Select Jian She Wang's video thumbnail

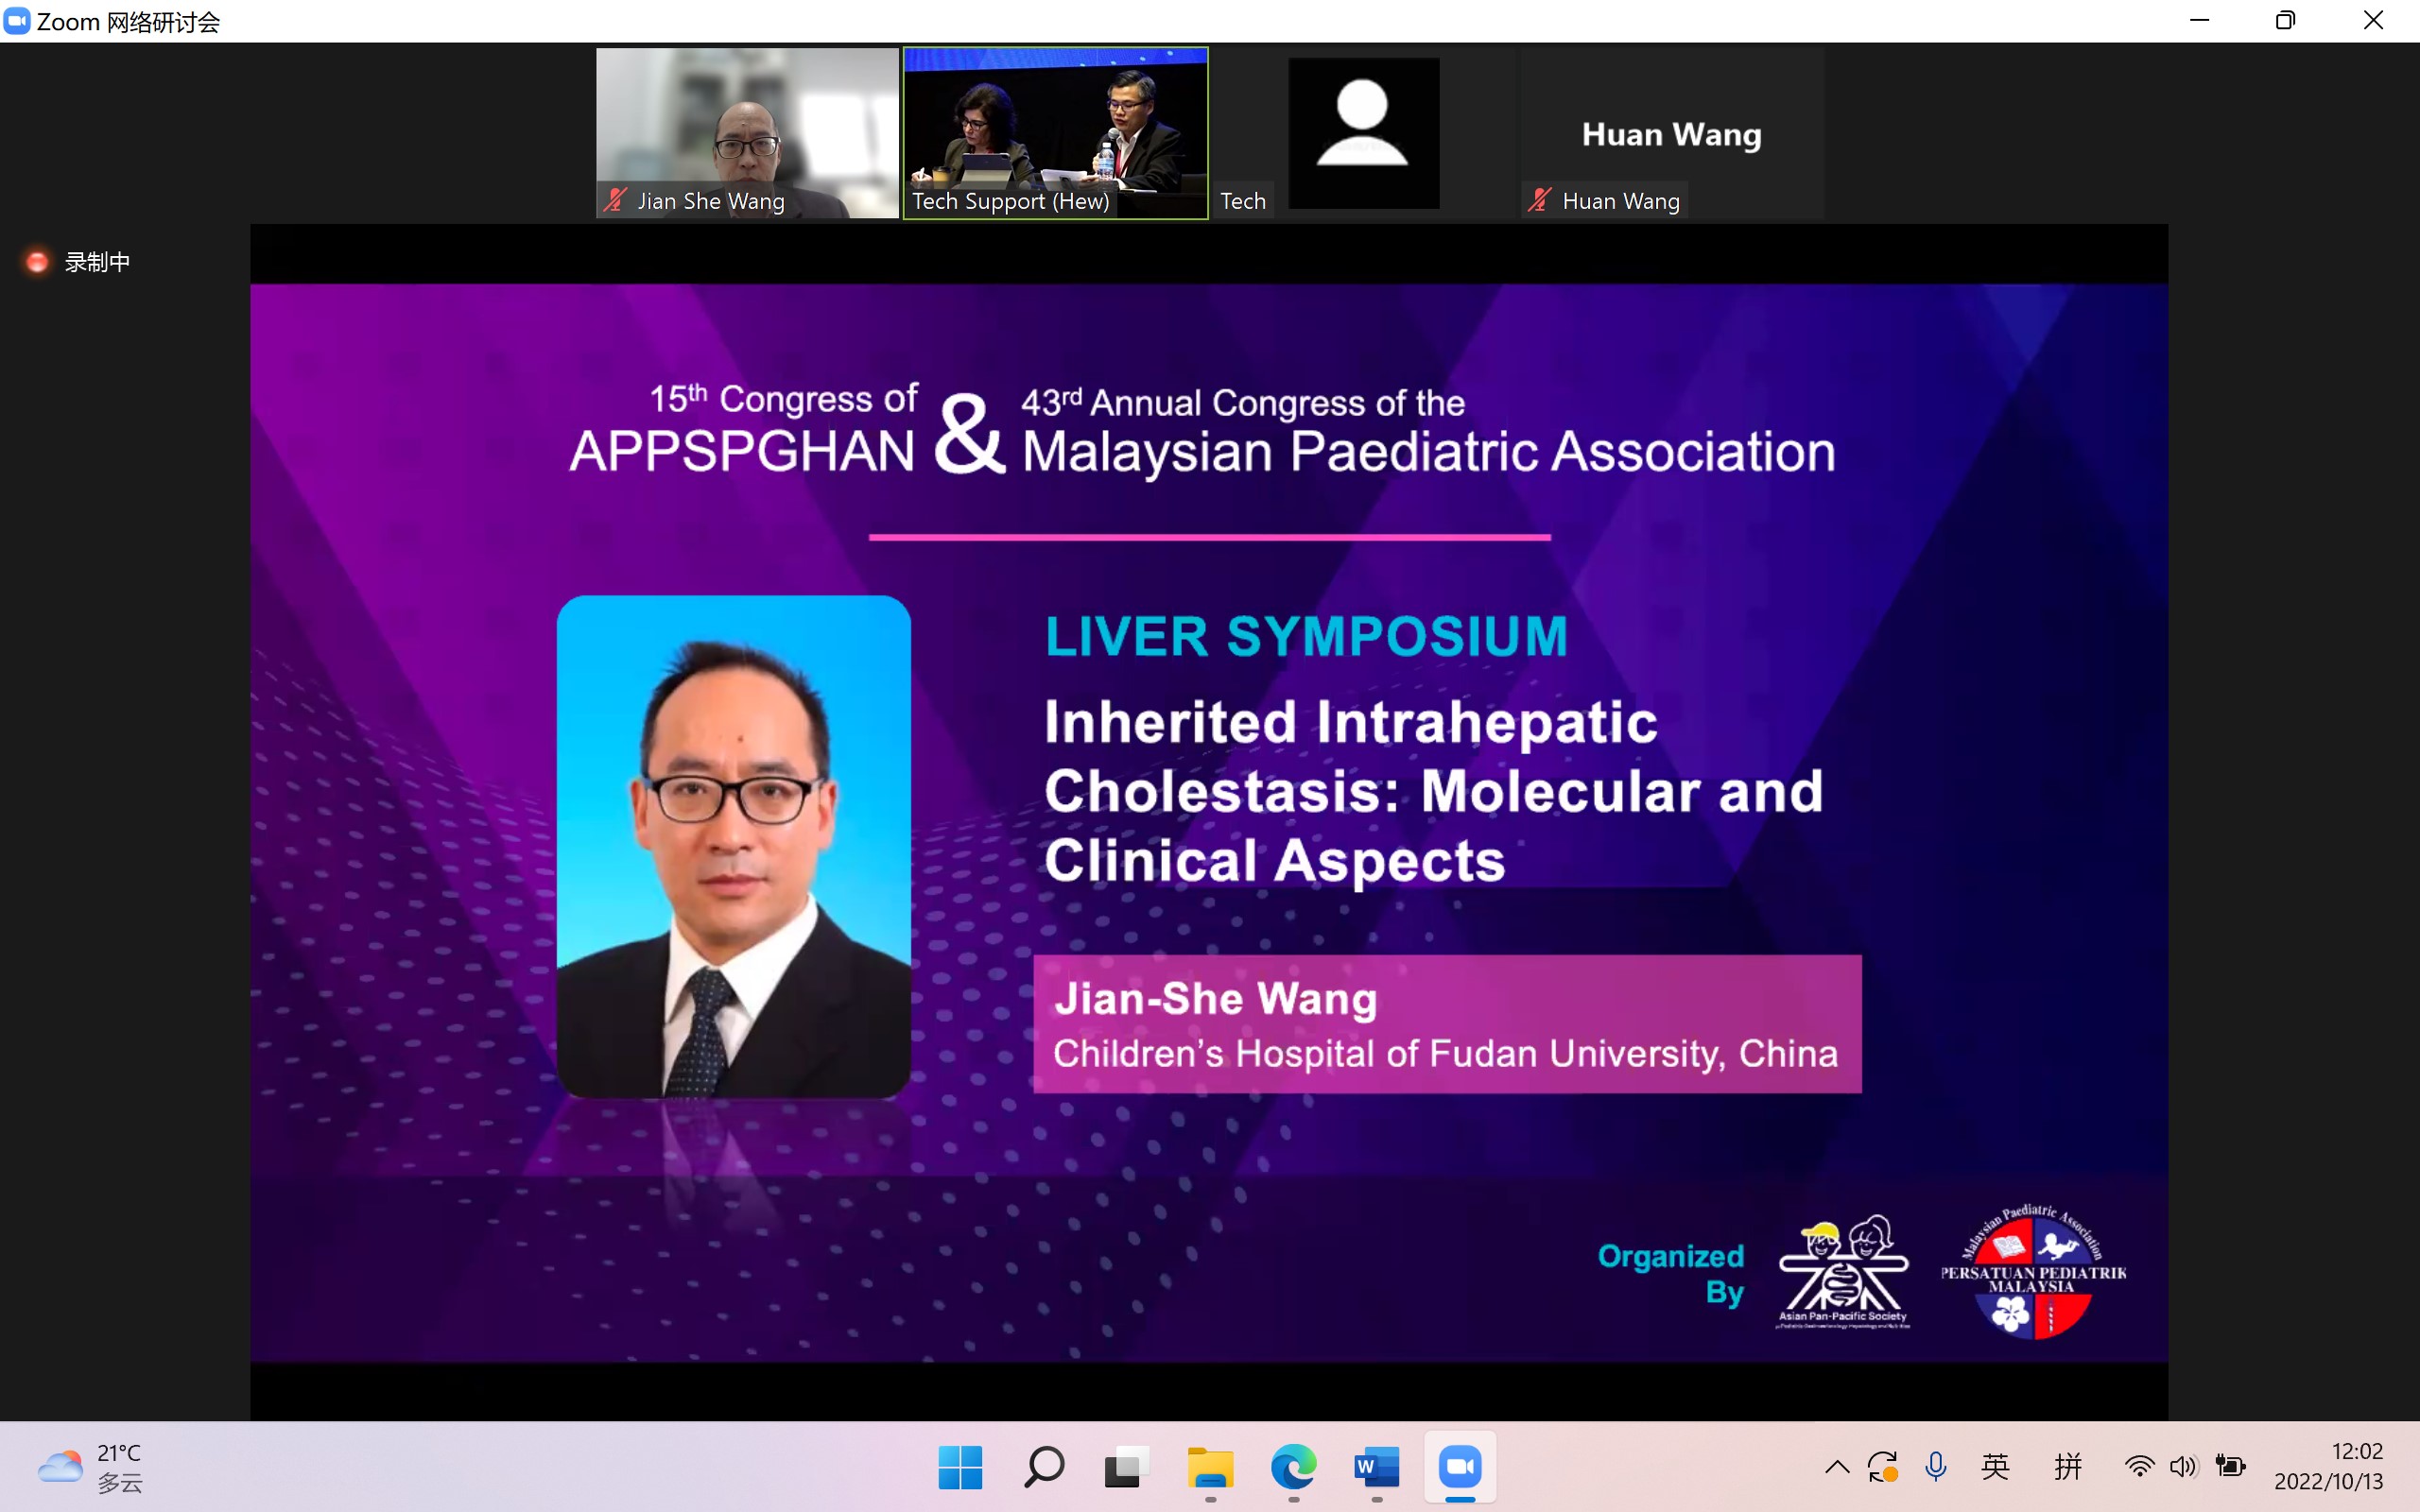coord(747,133)
